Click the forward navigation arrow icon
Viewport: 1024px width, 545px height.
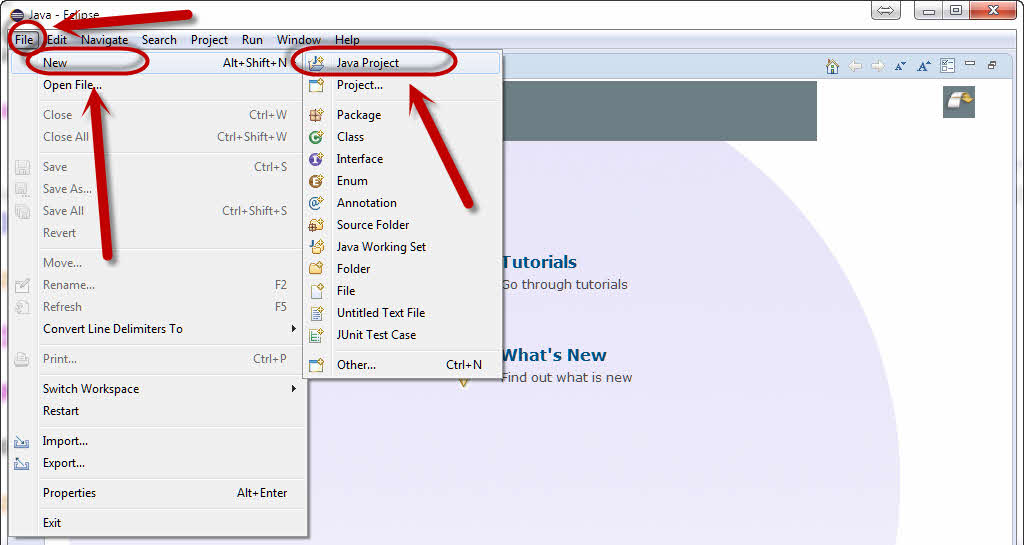pyautogui.click(x=878, y=66)
